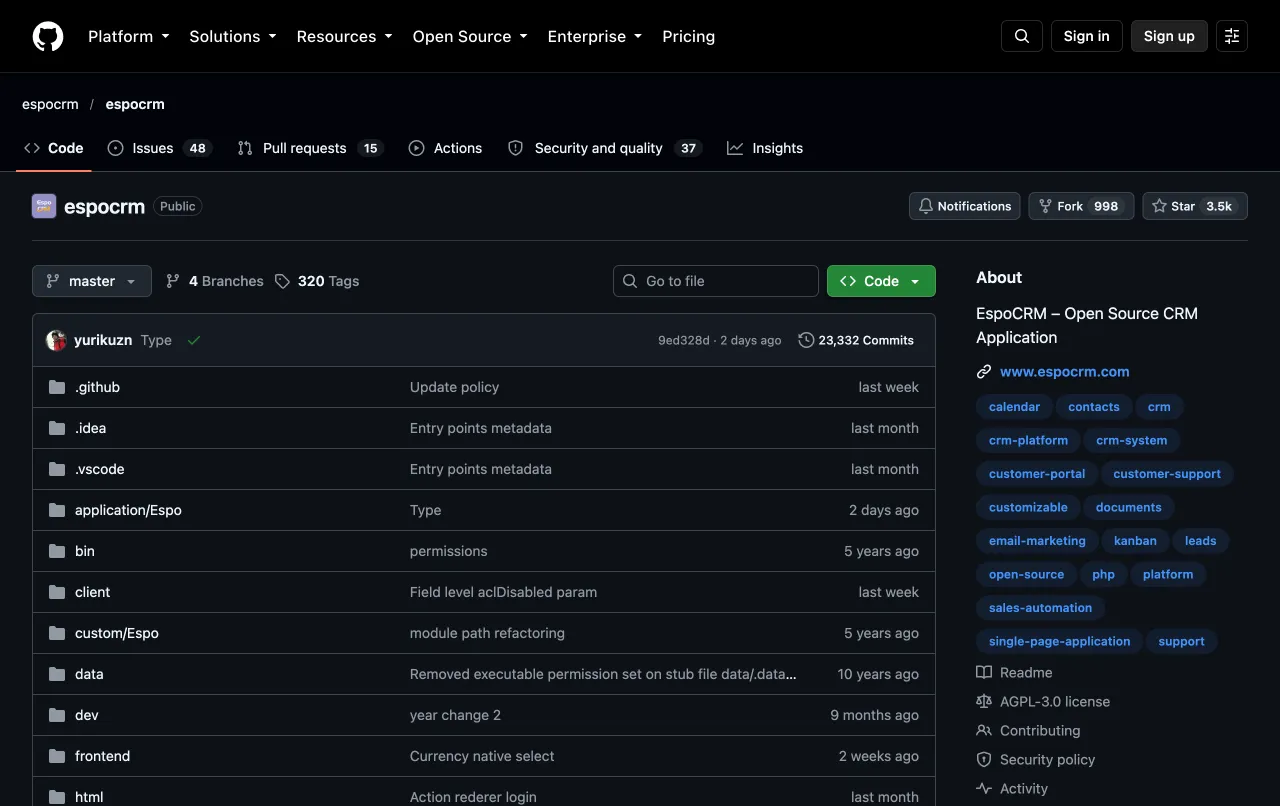The width and height of the screenshot is (1280, 806).
Task: Click the Contributing people icon
Action: click(x=984, y=731)
